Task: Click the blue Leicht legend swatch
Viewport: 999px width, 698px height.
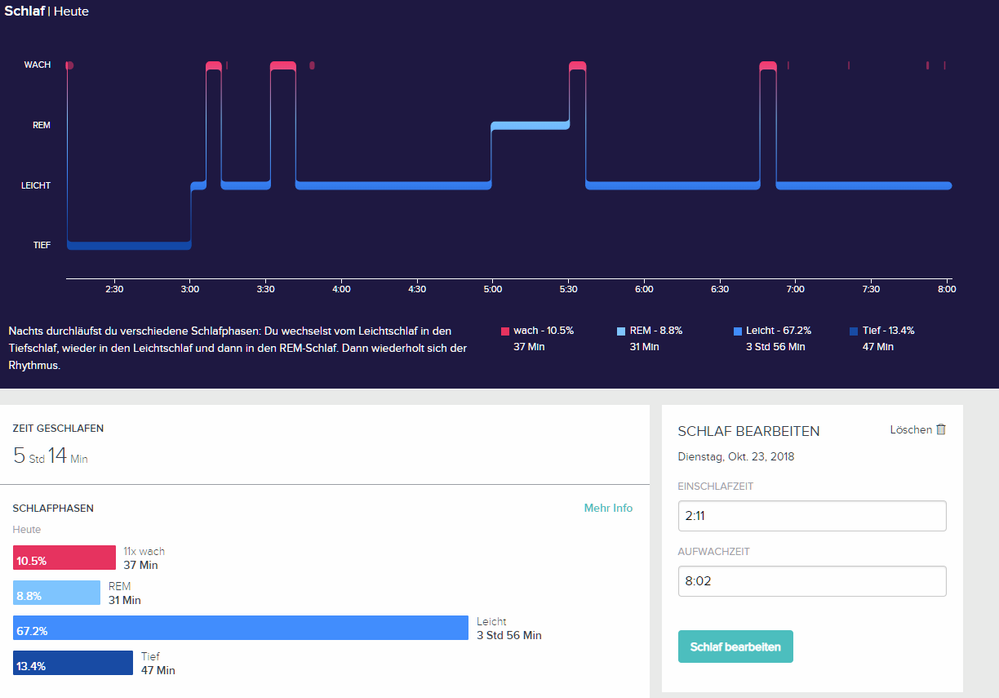Action: pyautogui.click(x=738, y=331)
